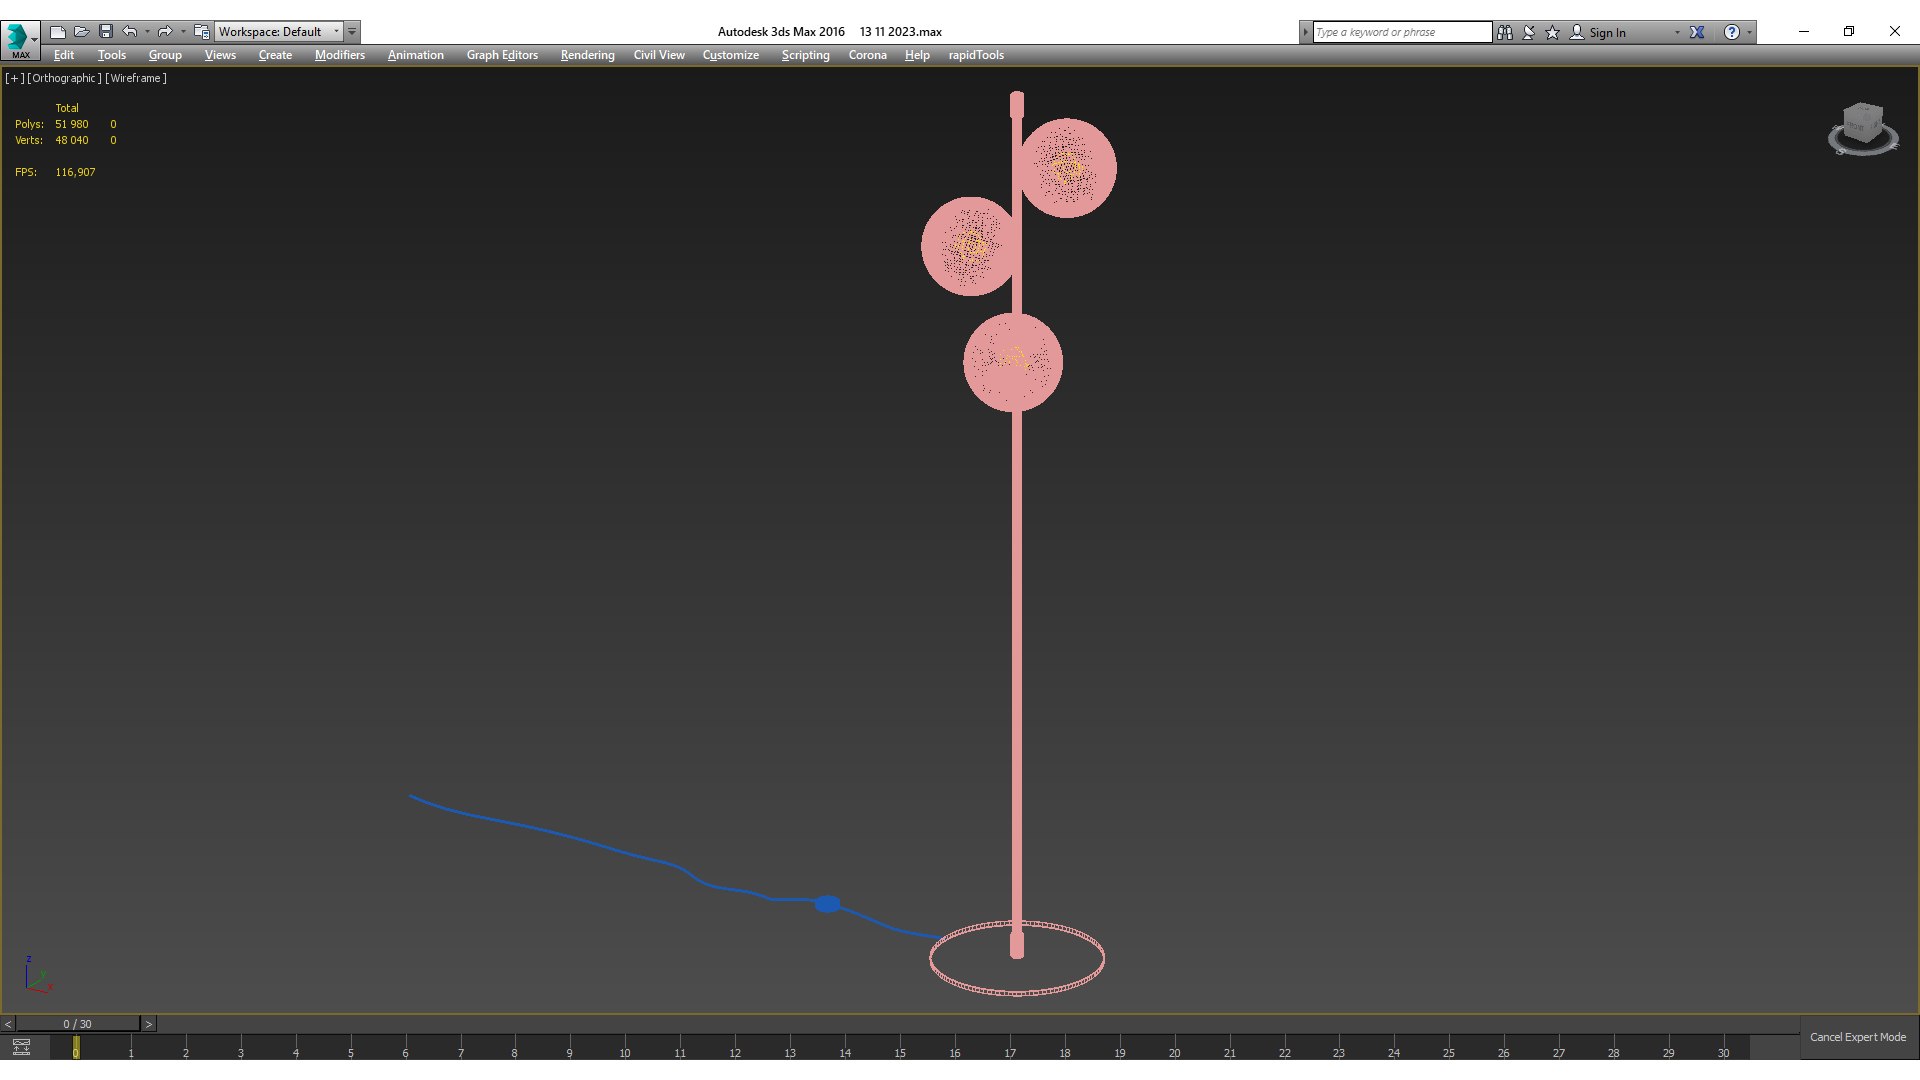1920x1080 pixels.
Task: Open the Help question mark icon
Action: pos(1732,32)
